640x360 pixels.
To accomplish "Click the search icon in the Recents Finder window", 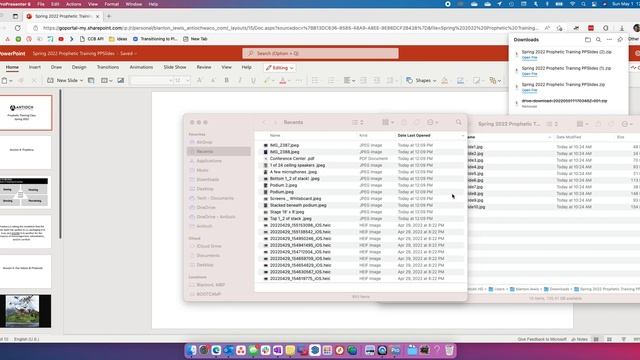I will point(459,122).
